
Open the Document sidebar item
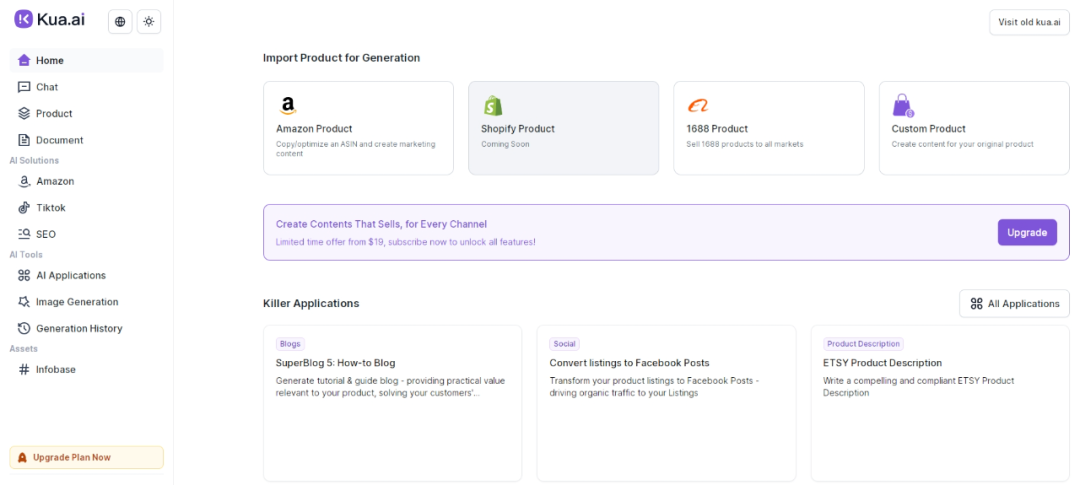coord(59,140)
